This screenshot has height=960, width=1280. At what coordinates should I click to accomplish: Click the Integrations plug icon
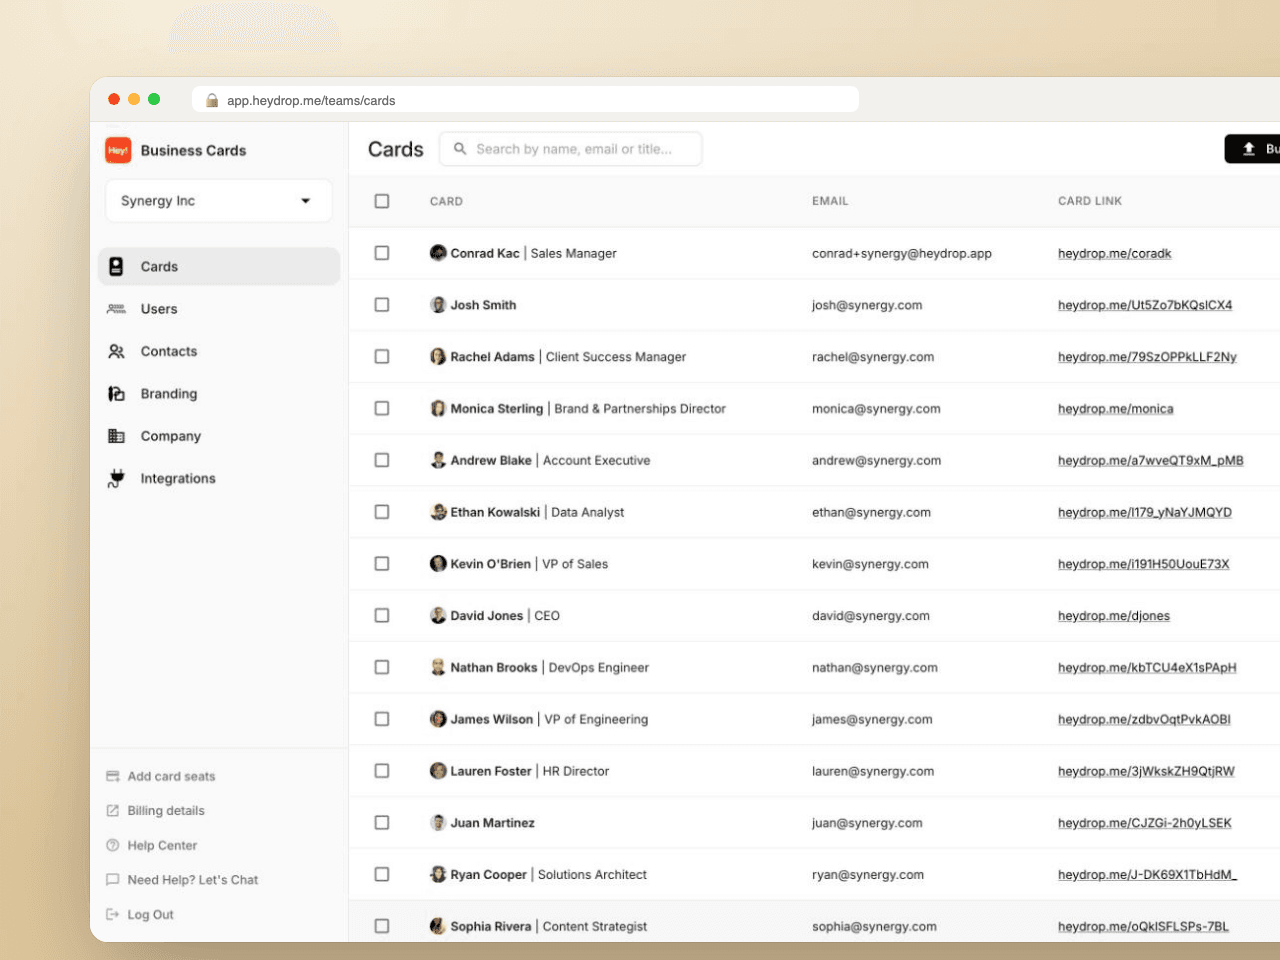point(116,479)
